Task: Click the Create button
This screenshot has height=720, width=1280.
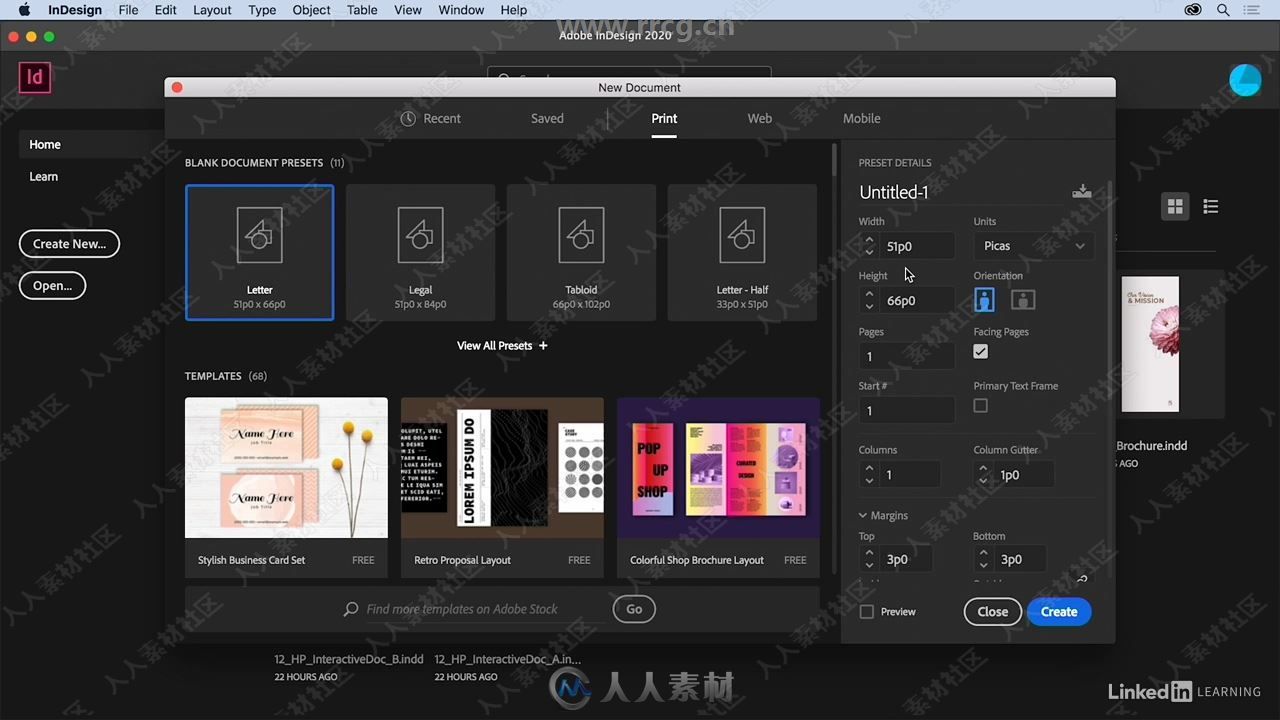Action: tap(1059, 612)
